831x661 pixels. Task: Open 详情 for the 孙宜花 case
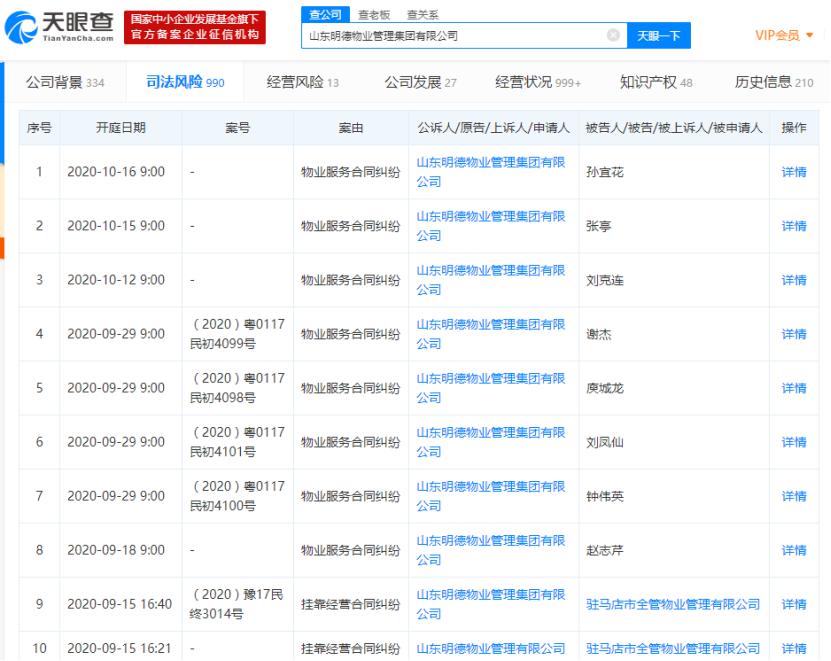click(794, 172)
